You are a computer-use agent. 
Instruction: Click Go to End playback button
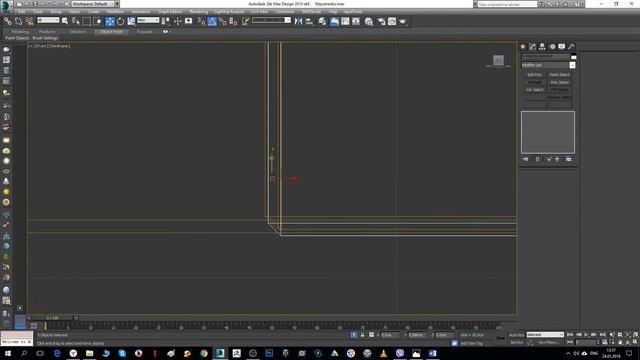pyautogui.click(x=602, y=335)
